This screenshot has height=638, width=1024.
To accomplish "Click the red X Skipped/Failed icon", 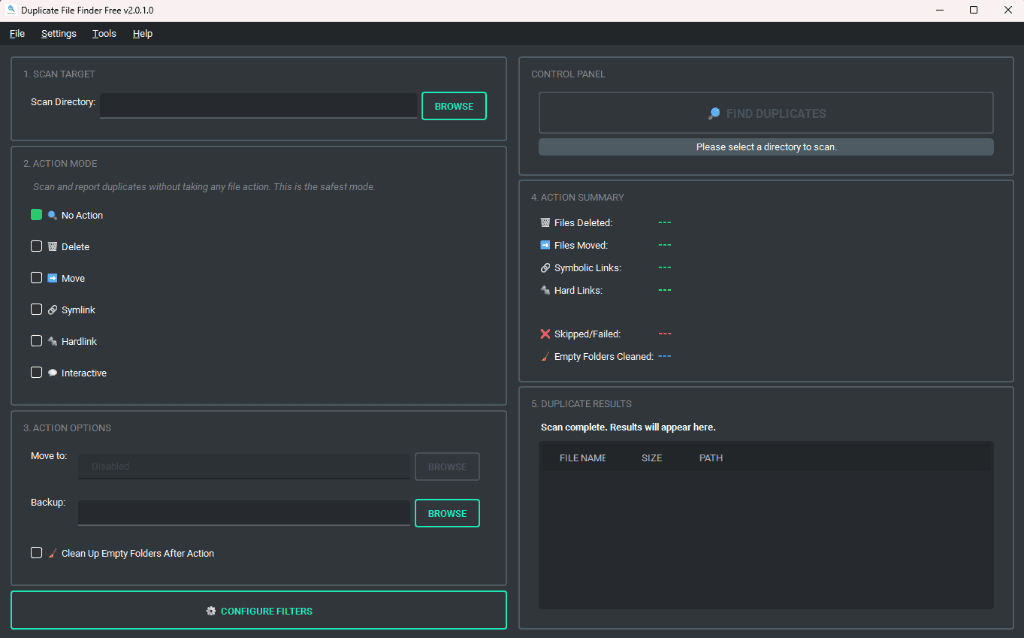I will click(545, 334).
